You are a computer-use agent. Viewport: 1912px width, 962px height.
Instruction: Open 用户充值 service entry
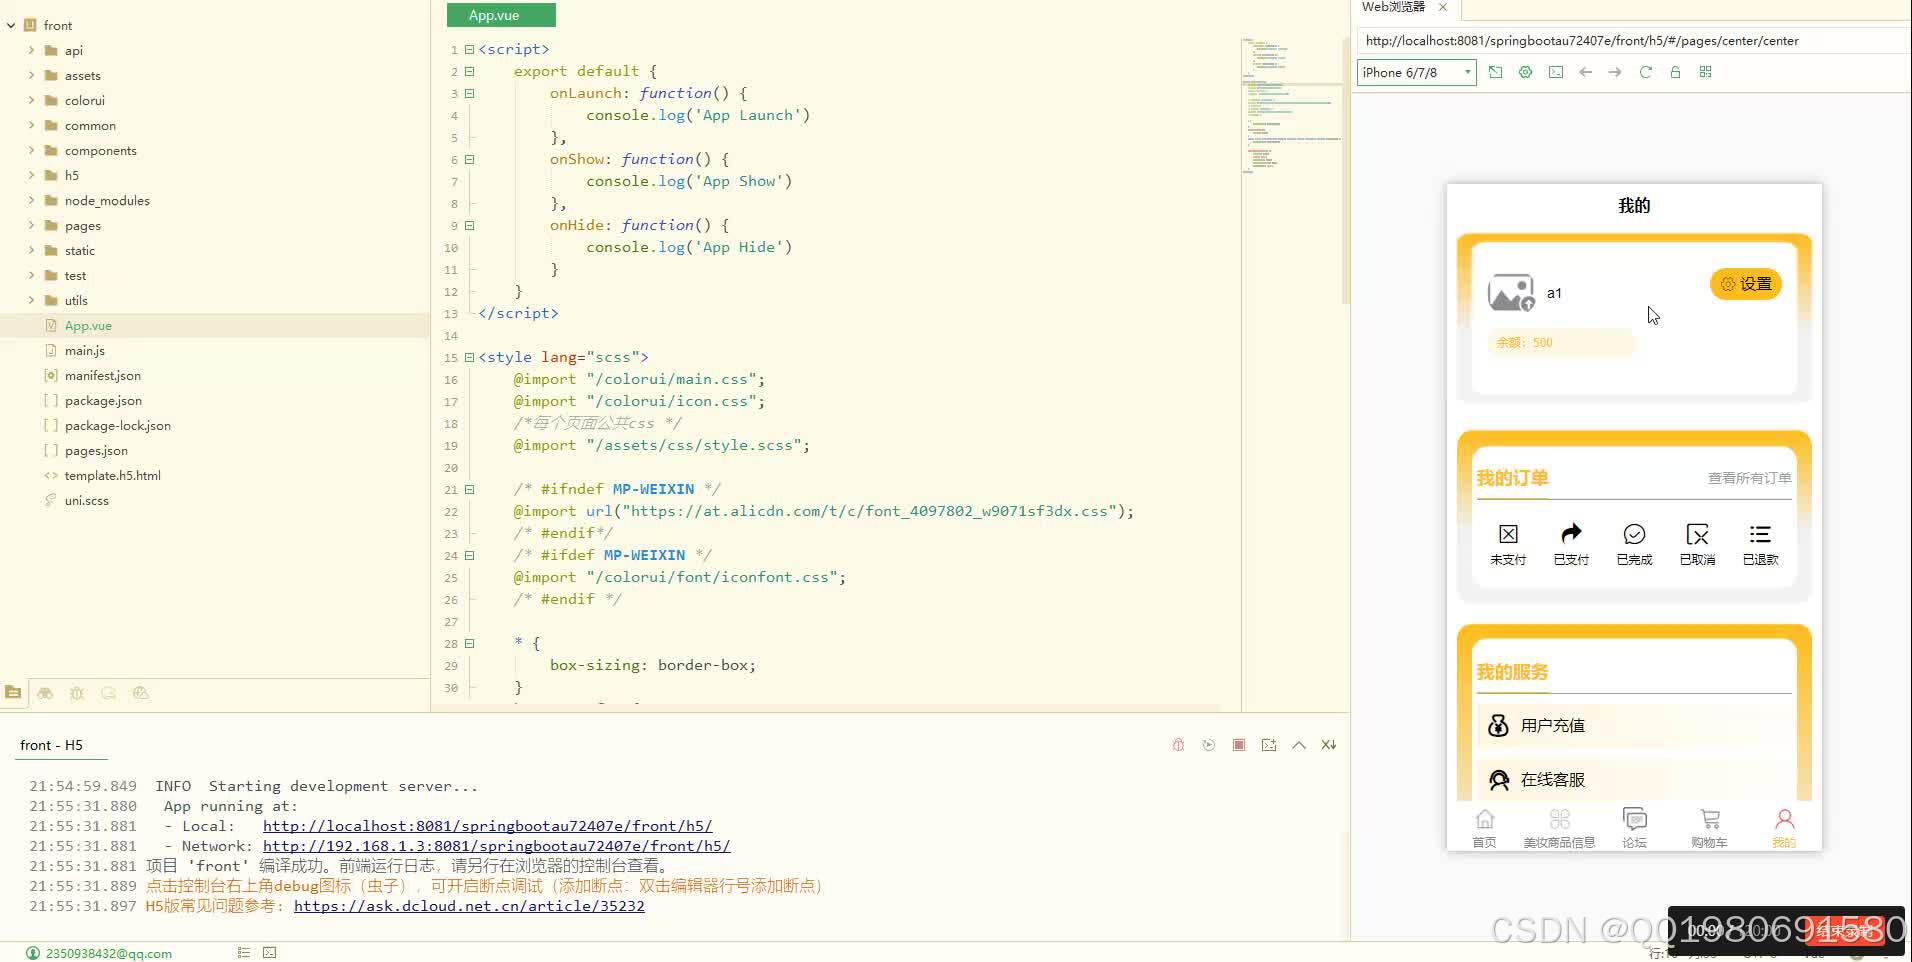(x=1634, y=725)
